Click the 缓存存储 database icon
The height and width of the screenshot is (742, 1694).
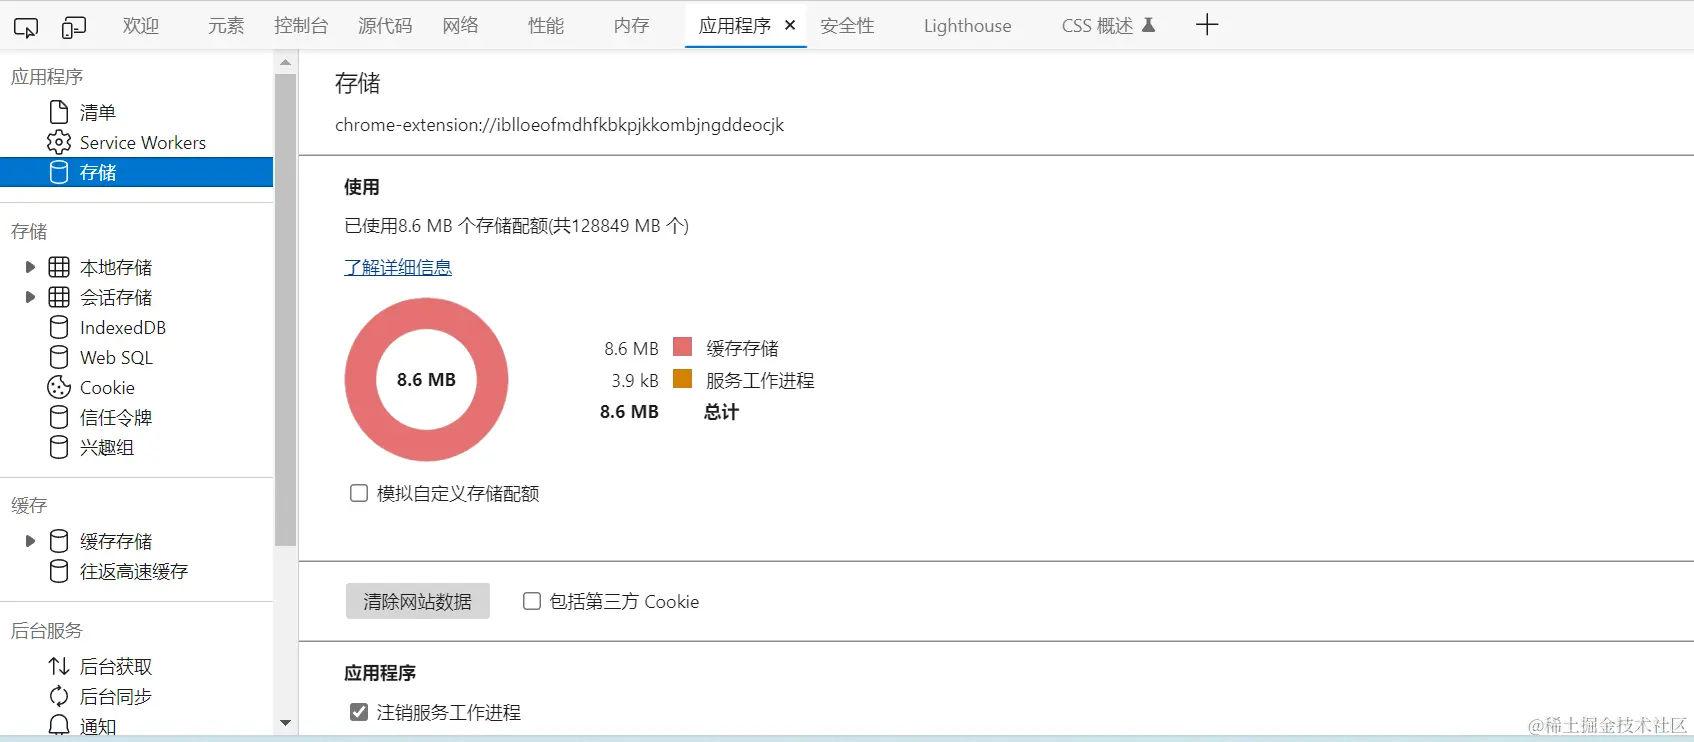pos(59,541)
